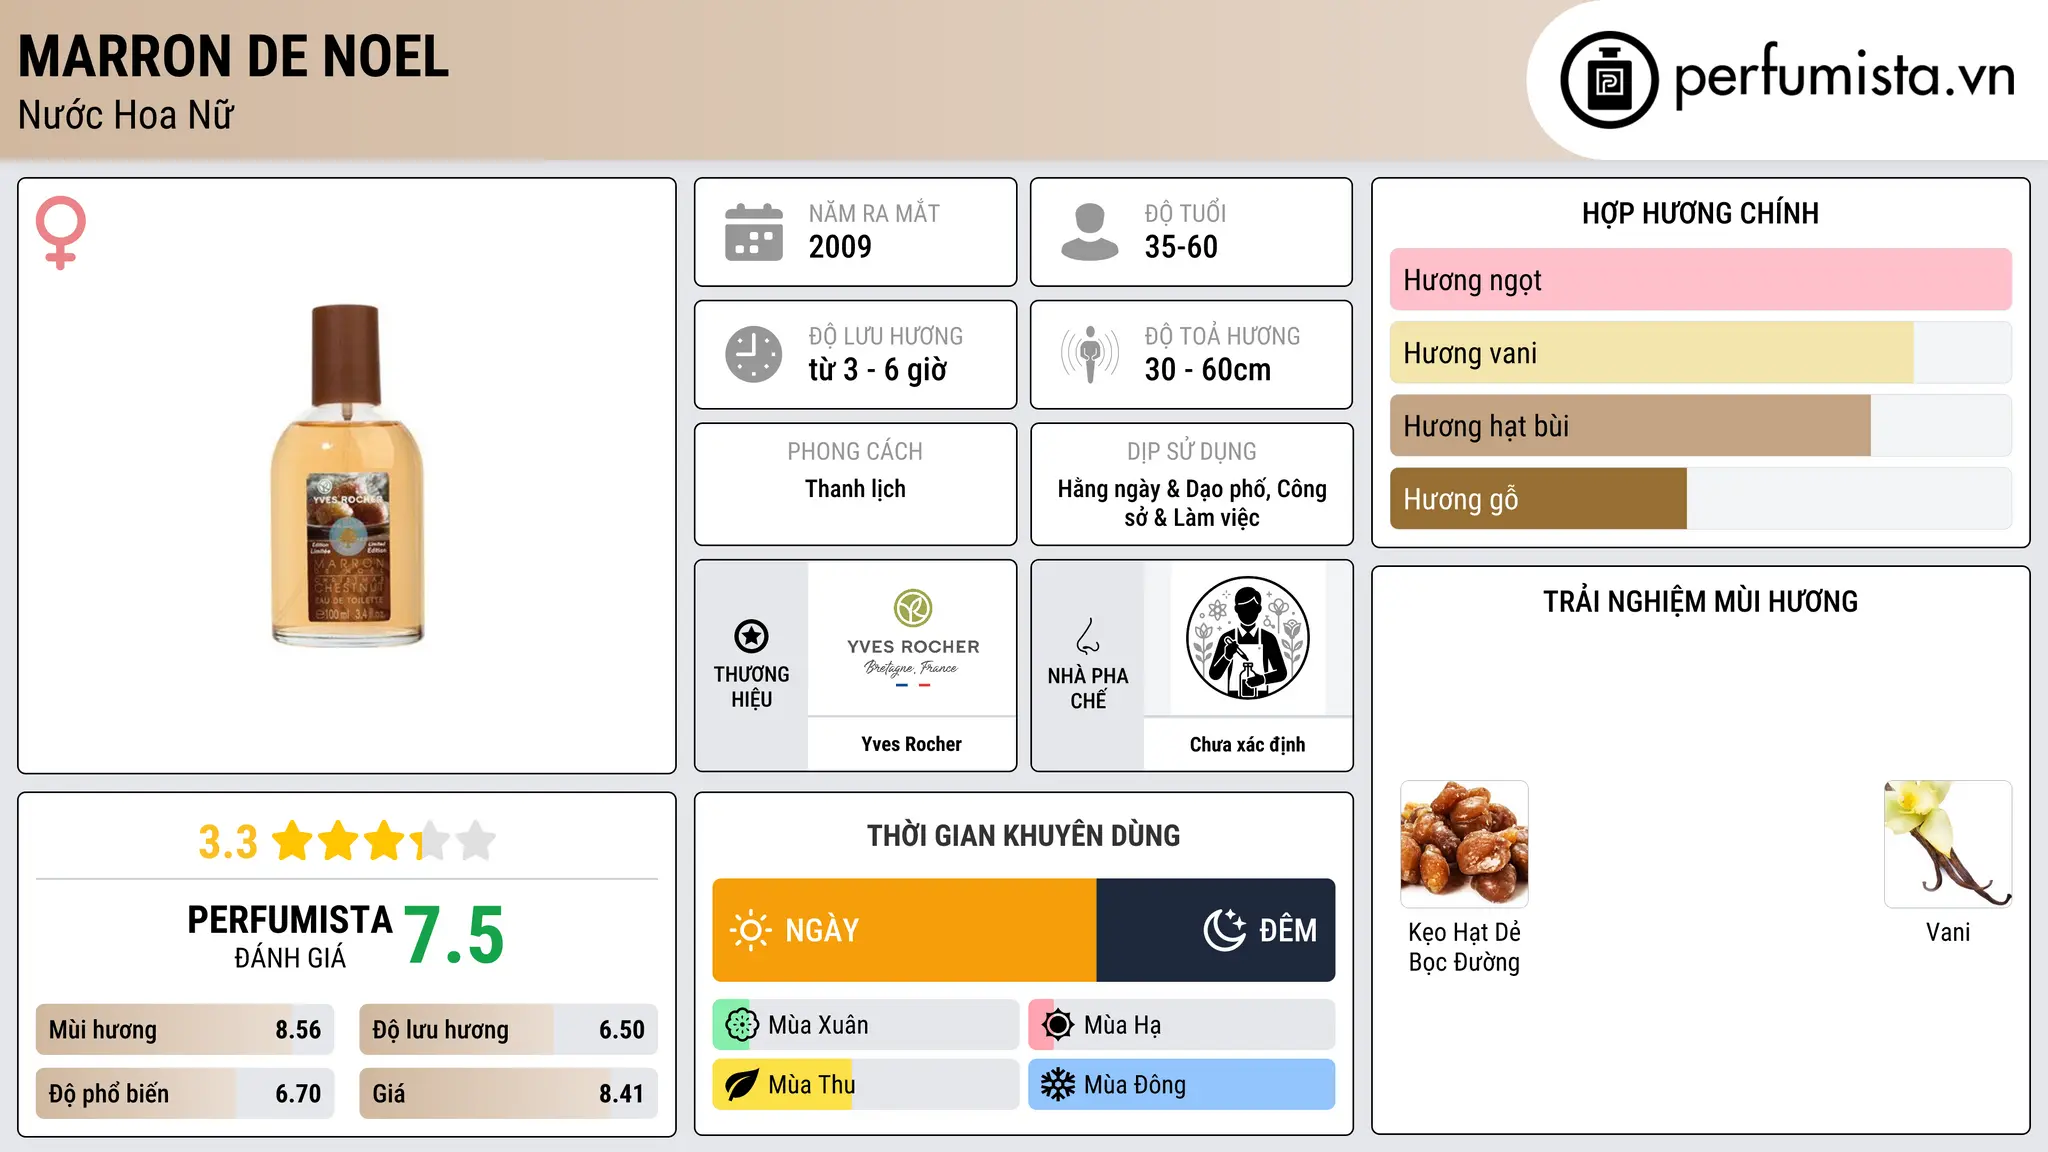Click the age range 35-60
This screenshot has width=2048, height=1152.
[x=1181, y=247]
